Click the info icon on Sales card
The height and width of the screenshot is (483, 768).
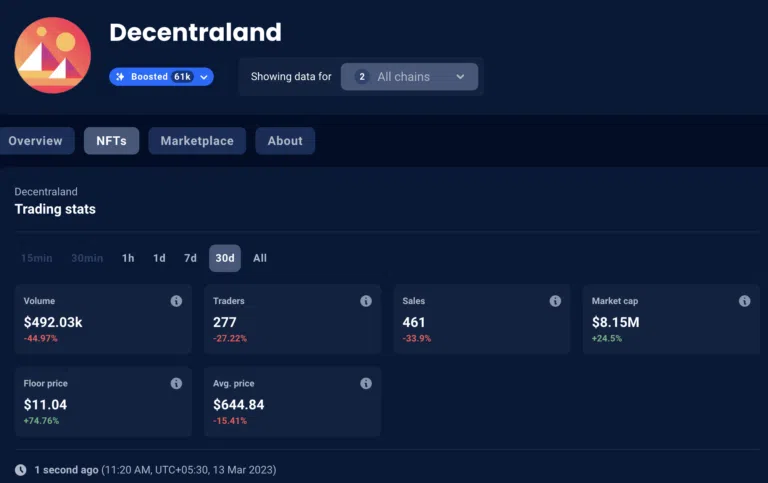[x=555, y=301]
